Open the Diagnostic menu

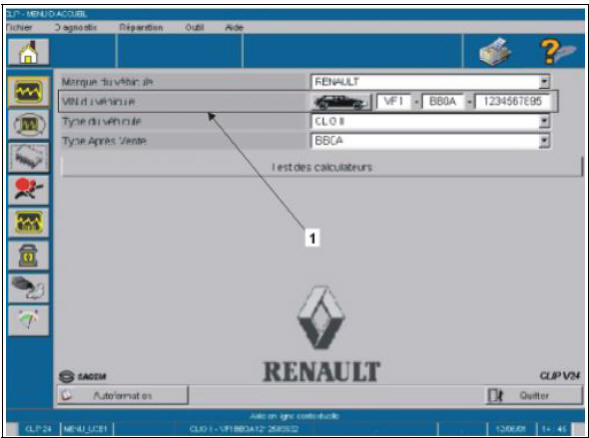(76, 27)
